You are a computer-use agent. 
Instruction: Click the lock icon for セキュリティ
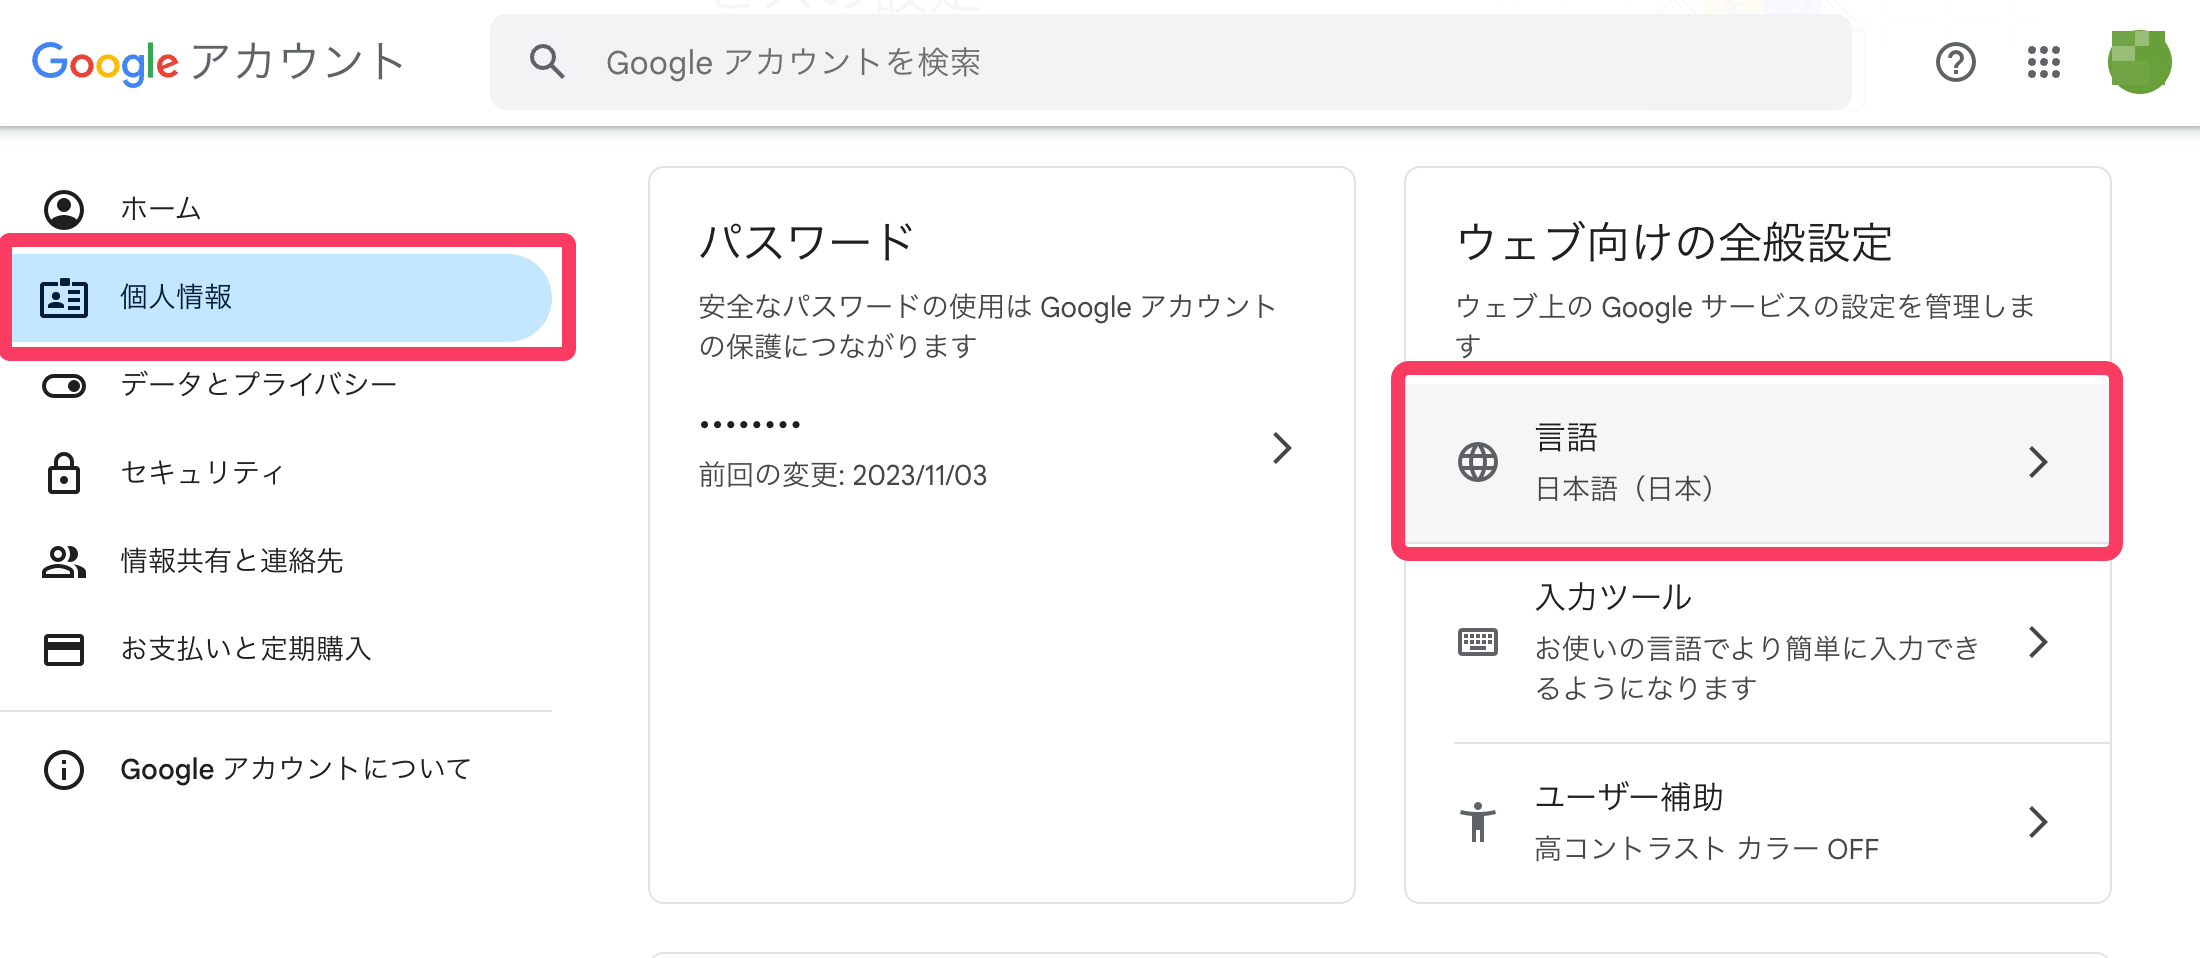pos(64,473)
